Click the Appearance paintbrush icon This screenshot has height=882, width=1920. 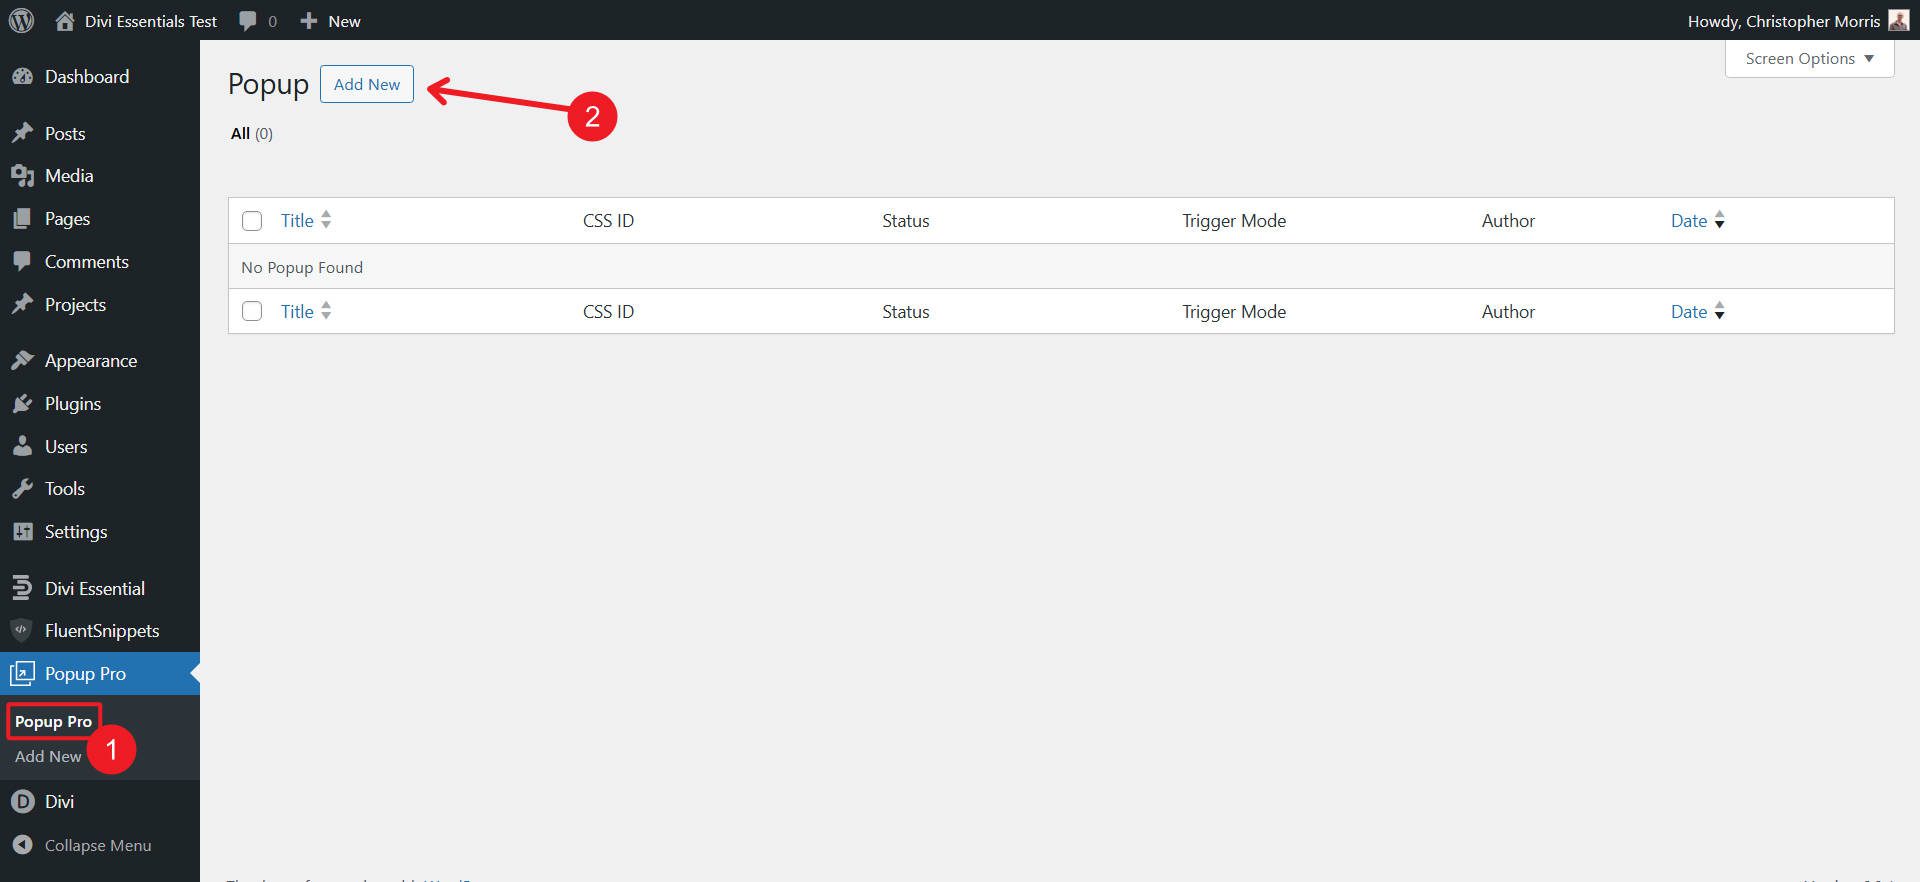[22, 361]
